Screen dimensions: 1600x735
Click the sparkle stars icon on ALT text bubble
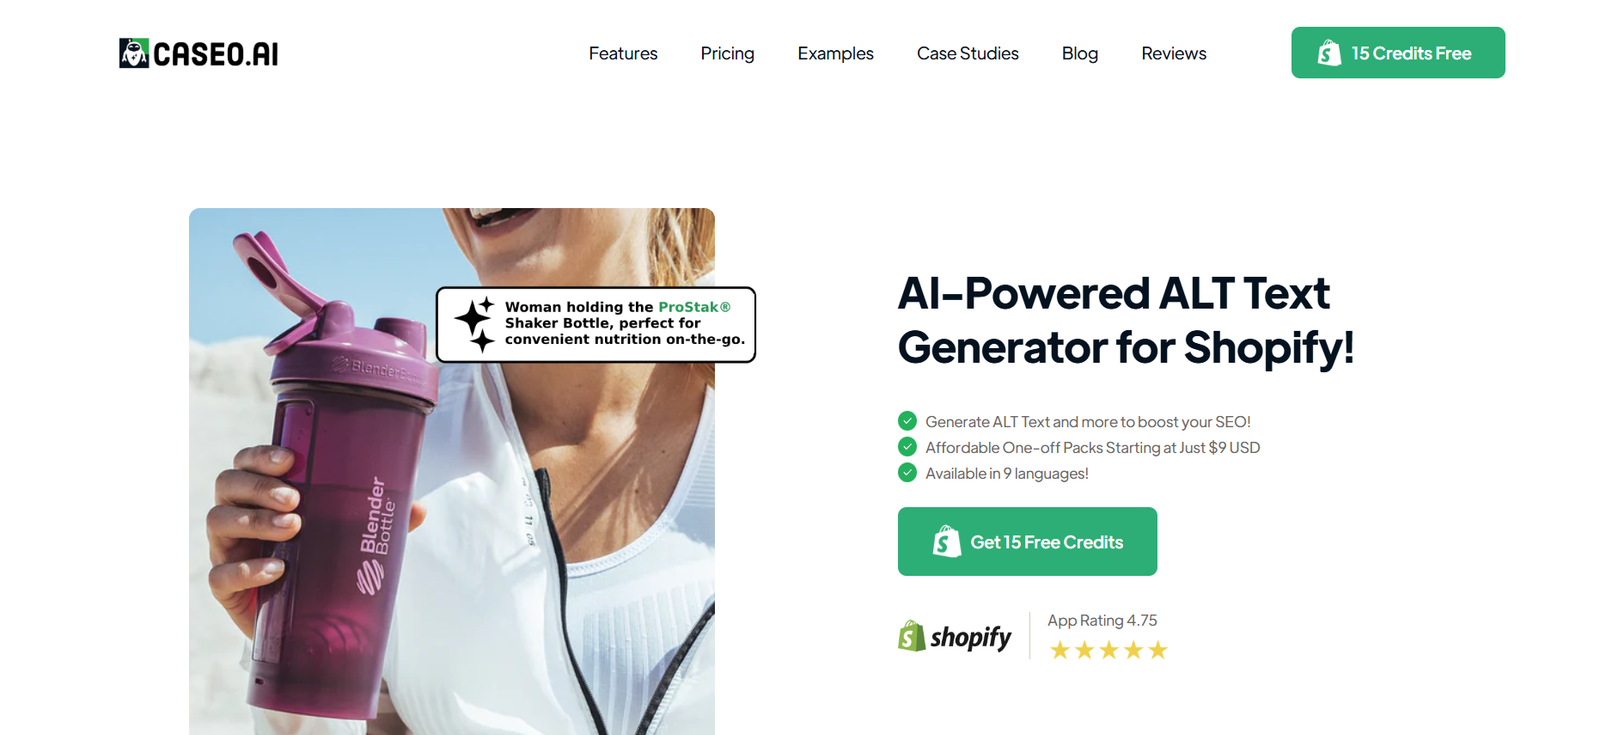pyautogui.click(x=475, y=324)
